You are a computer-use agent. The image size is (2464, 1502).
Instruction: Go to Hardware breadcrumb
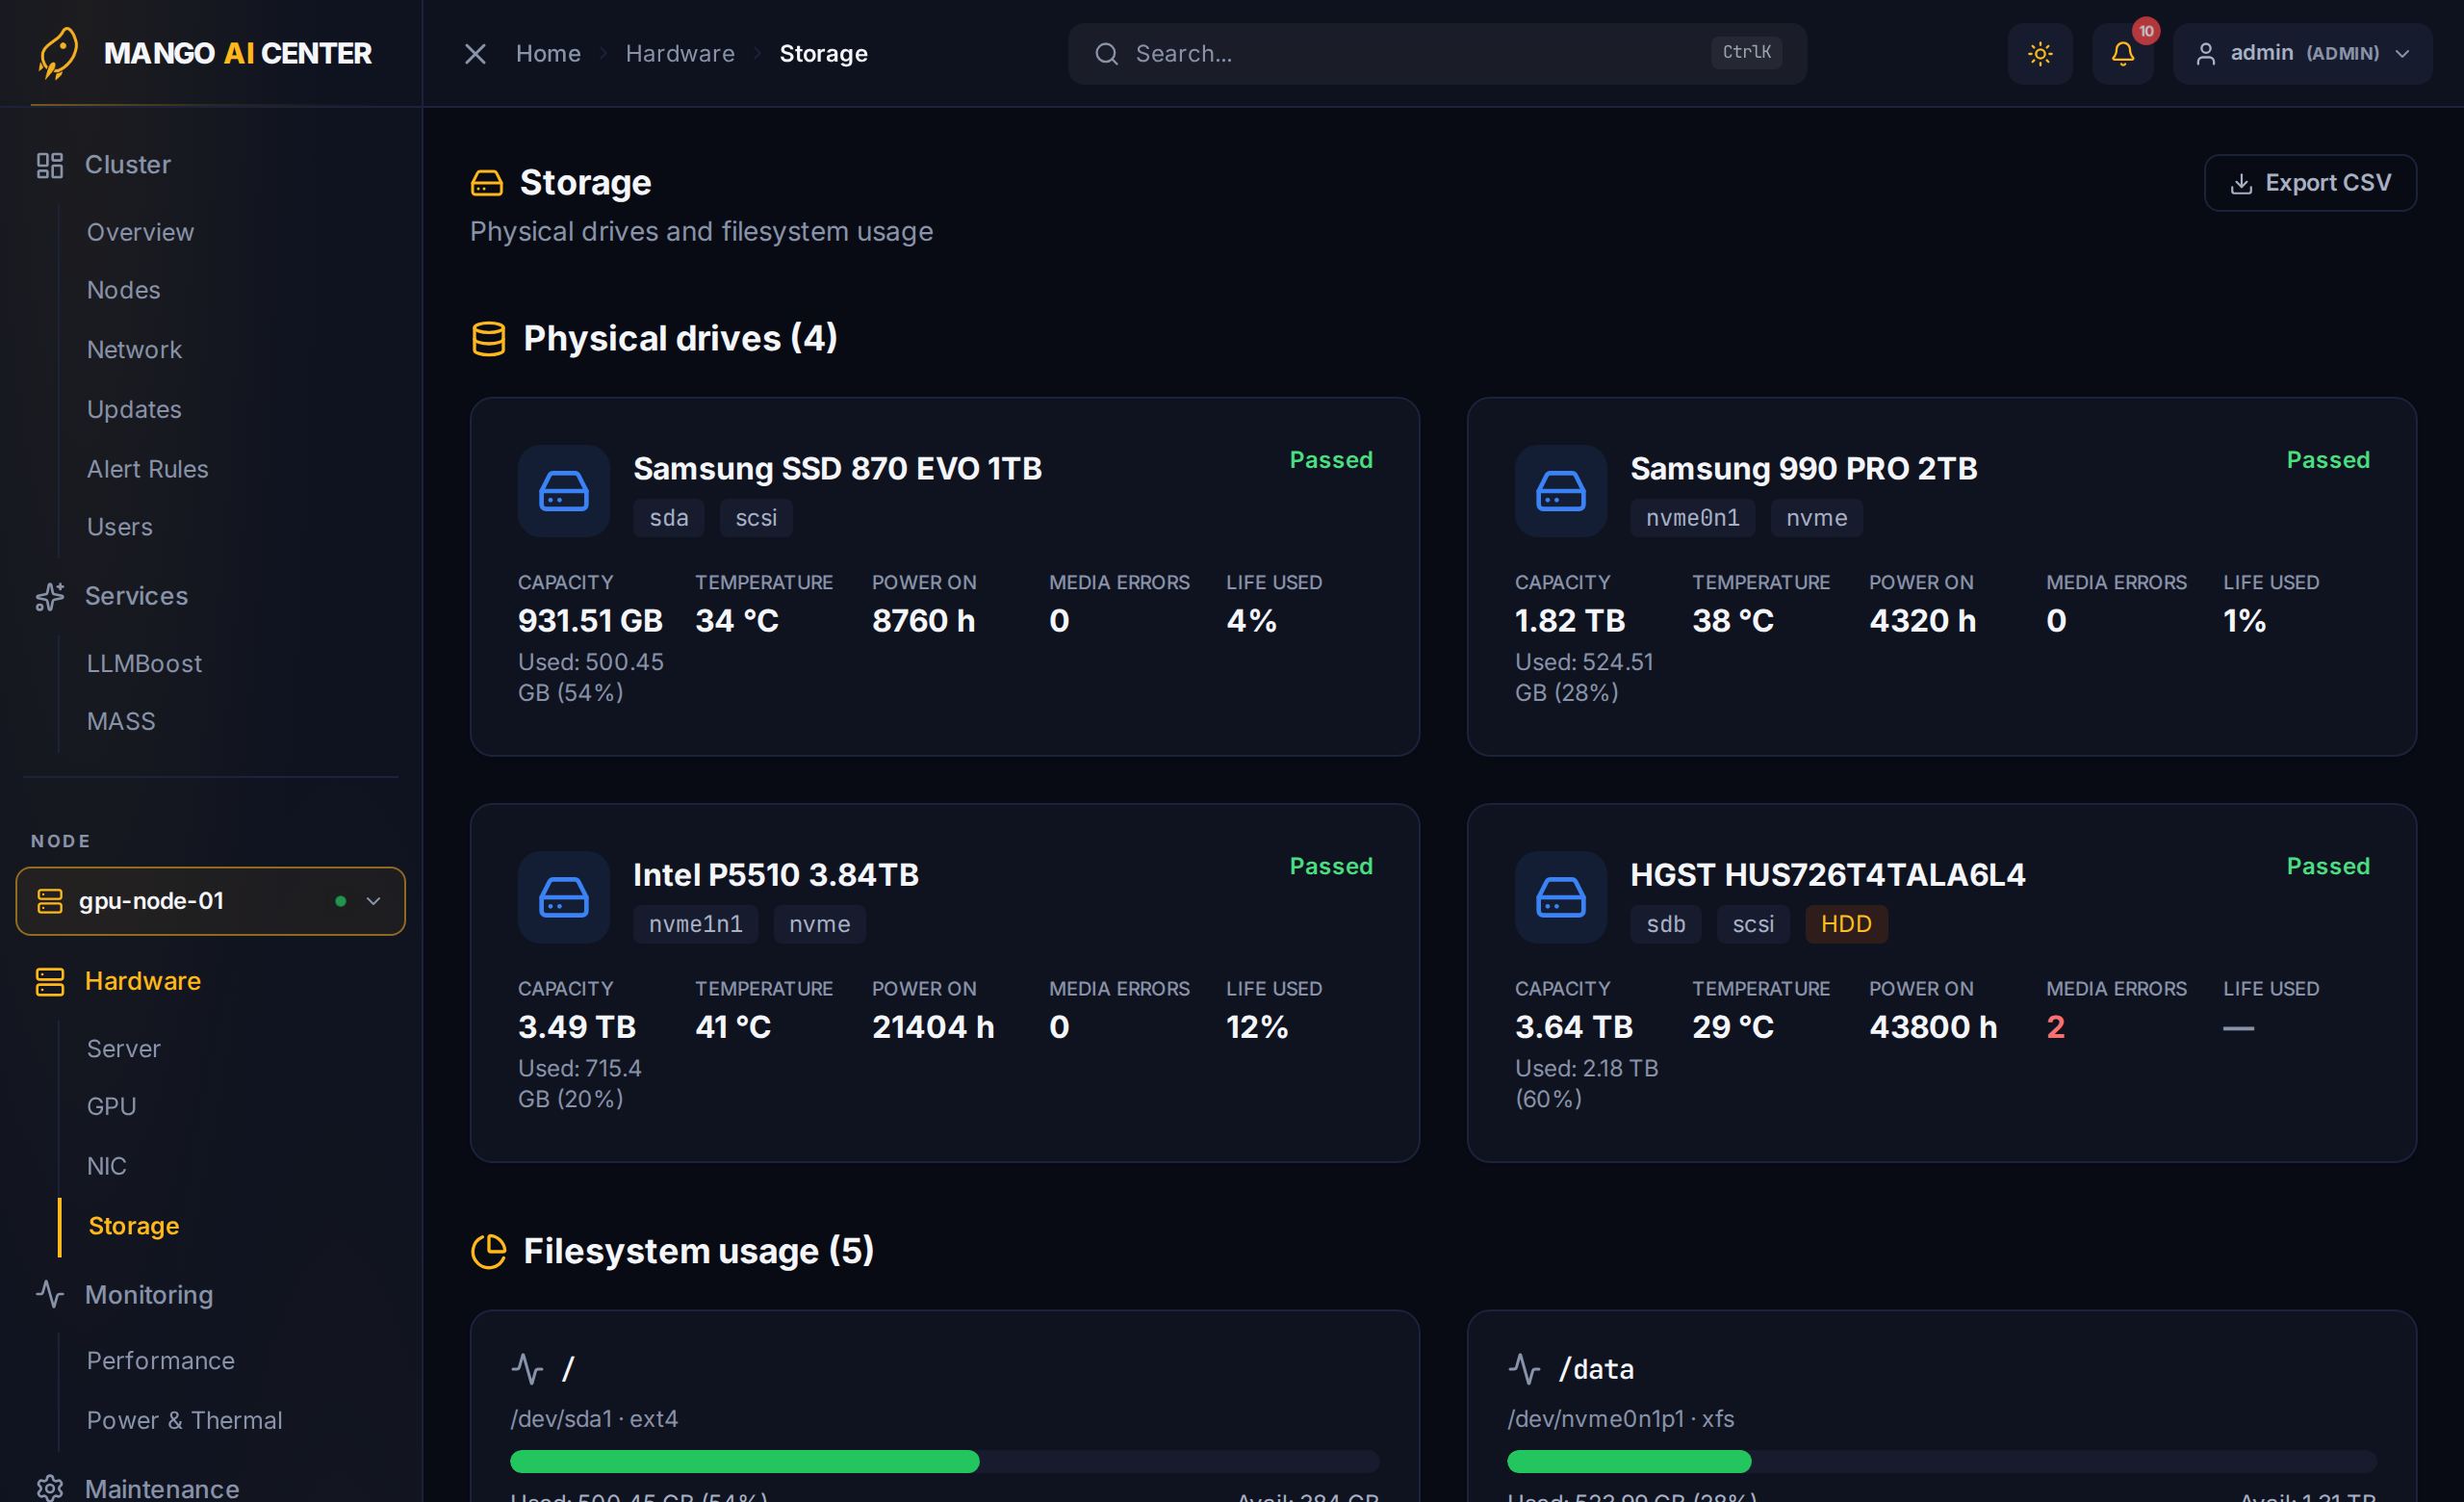tap(680, 54)
